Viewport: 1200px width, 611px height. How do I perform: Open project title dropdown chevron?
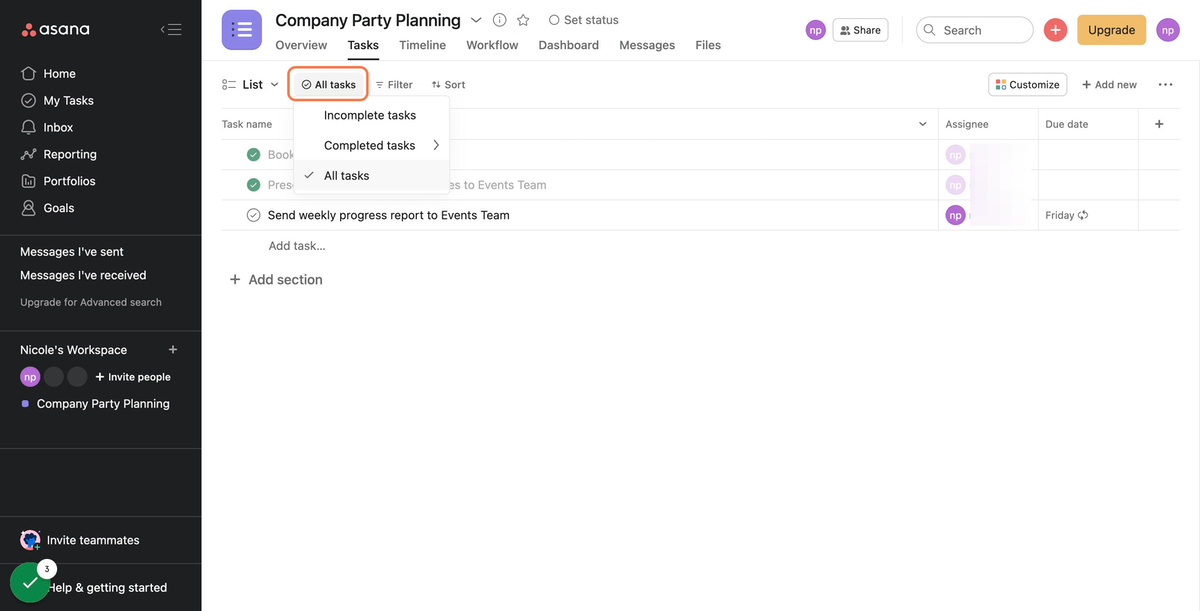pyautogui.click(x=476, y=20)
